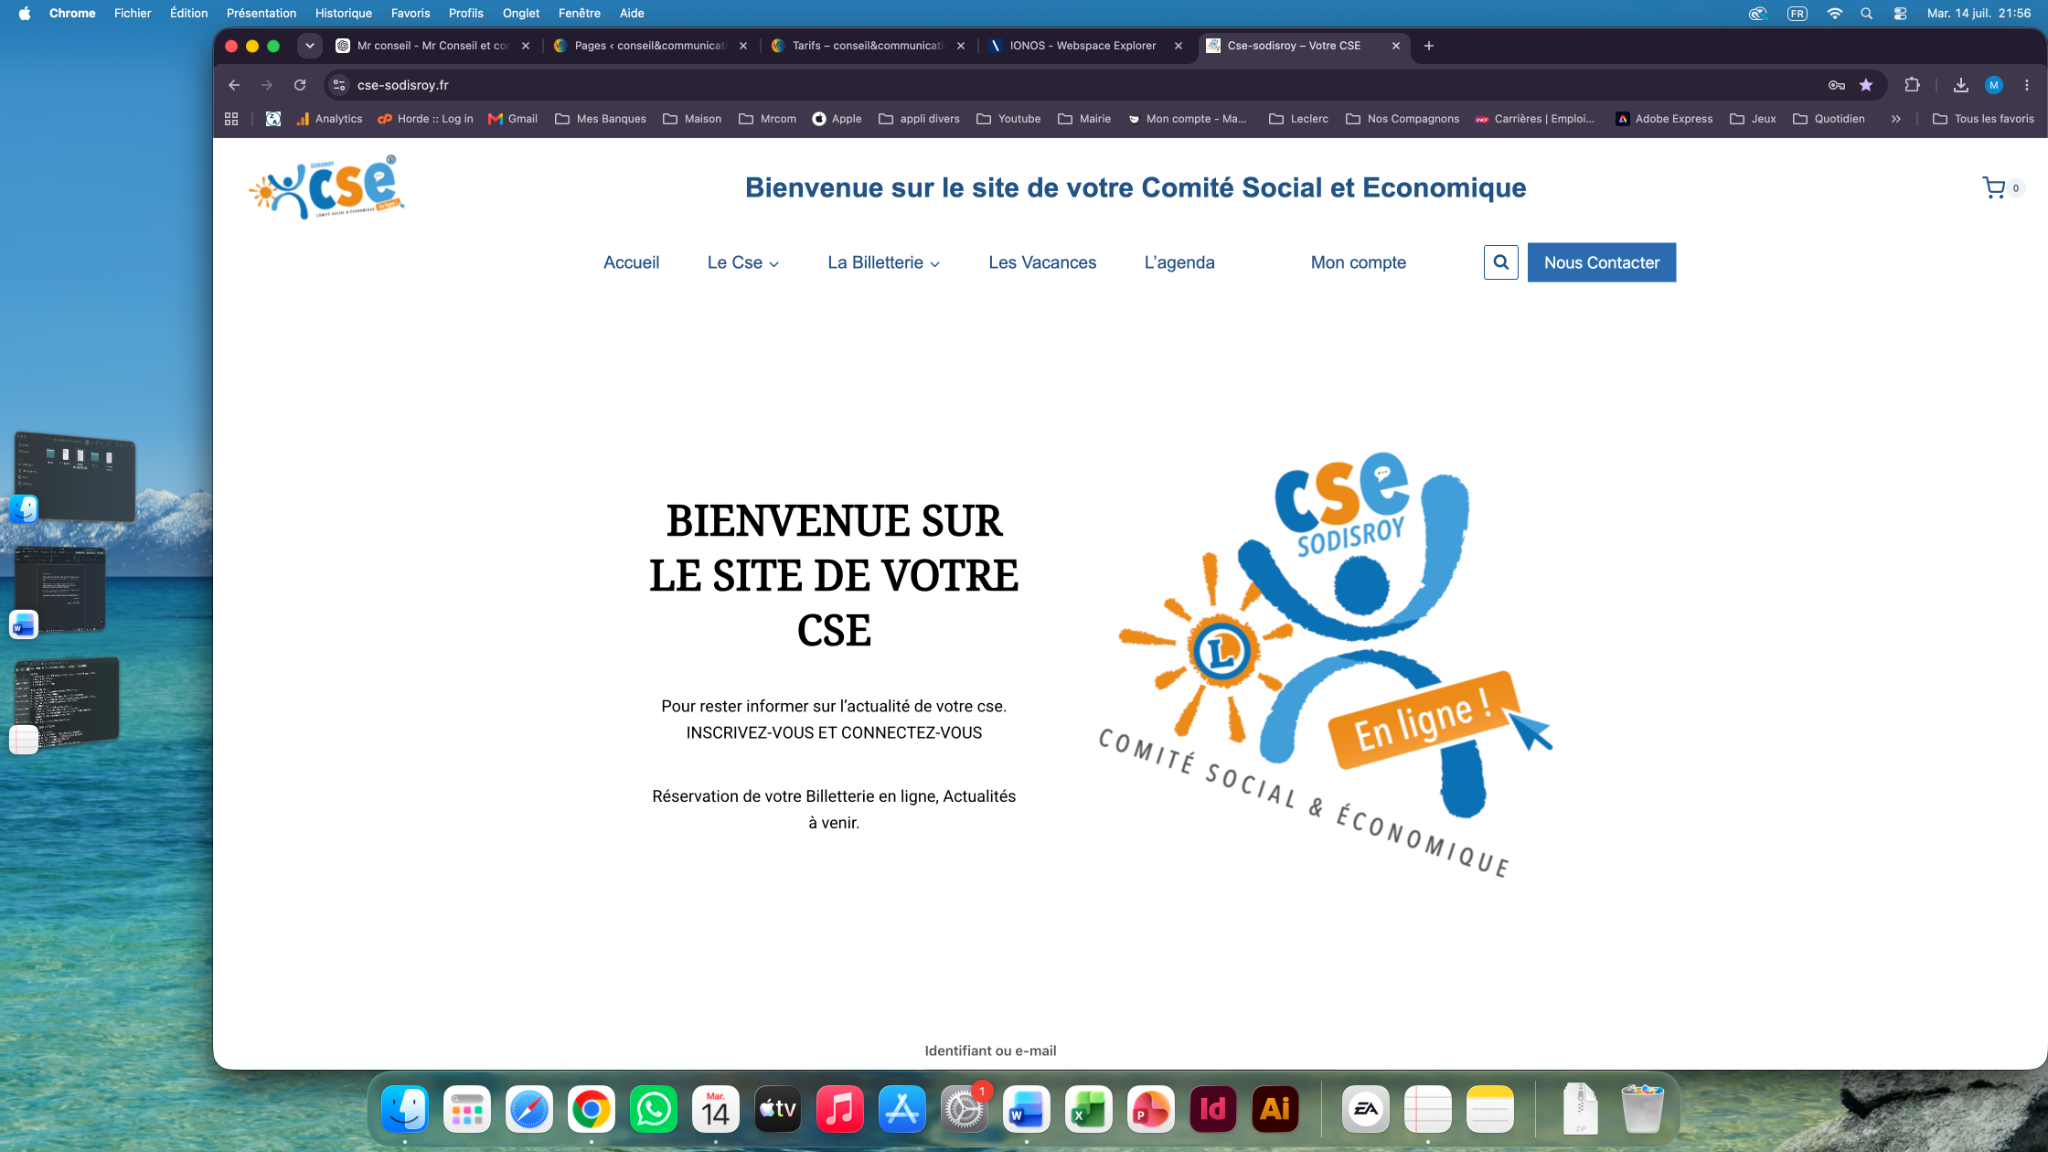Open the Présentation menu
The height and width of the screenshot is (1152, 2048).
(x=261, y=13)
